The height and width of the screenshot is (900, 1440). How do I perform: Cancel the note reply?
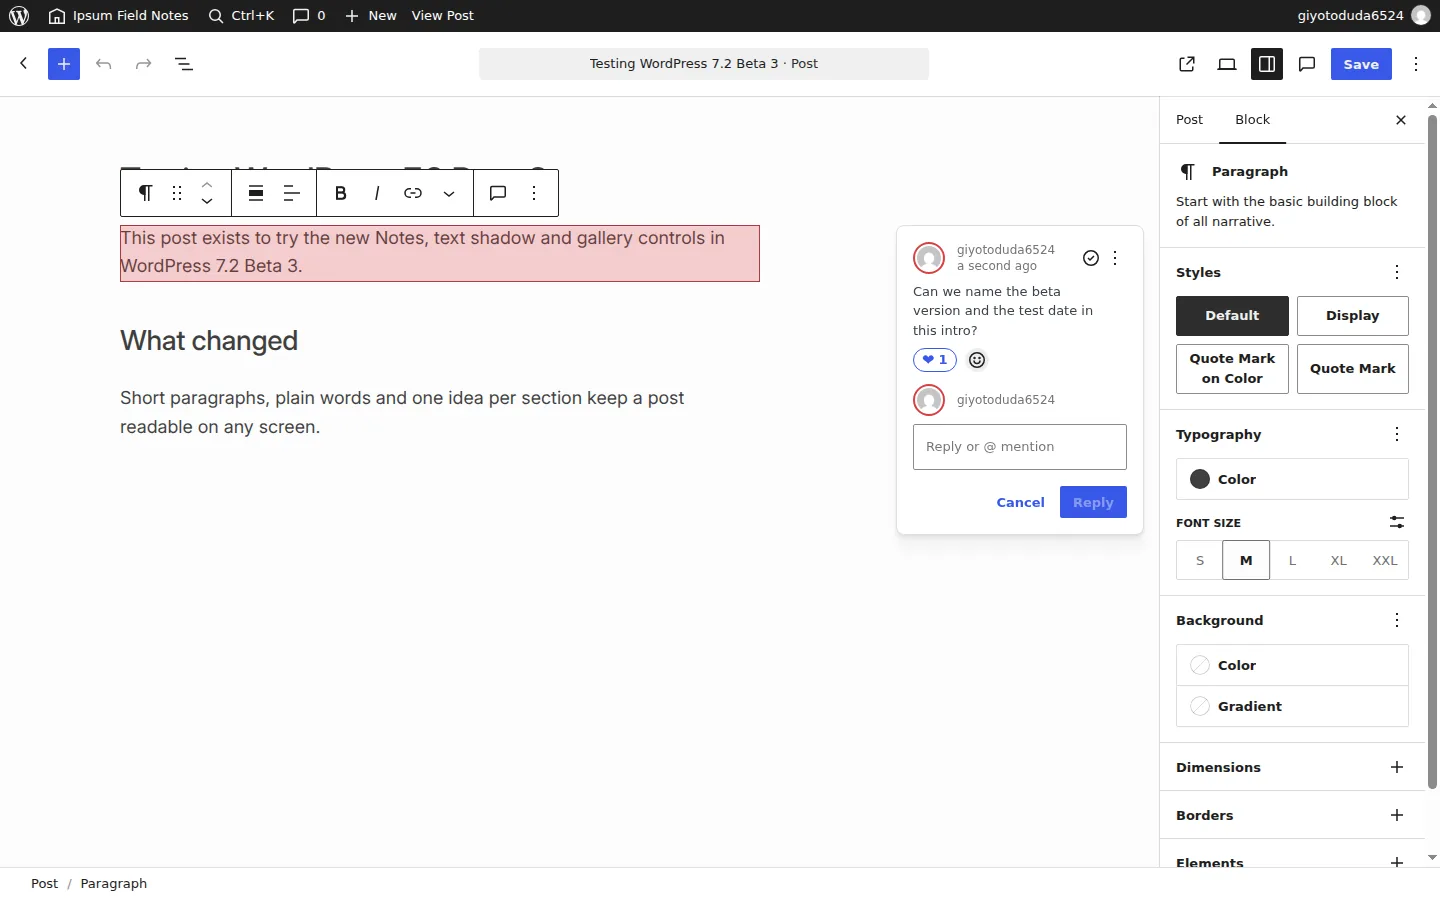coord(1020,502)
